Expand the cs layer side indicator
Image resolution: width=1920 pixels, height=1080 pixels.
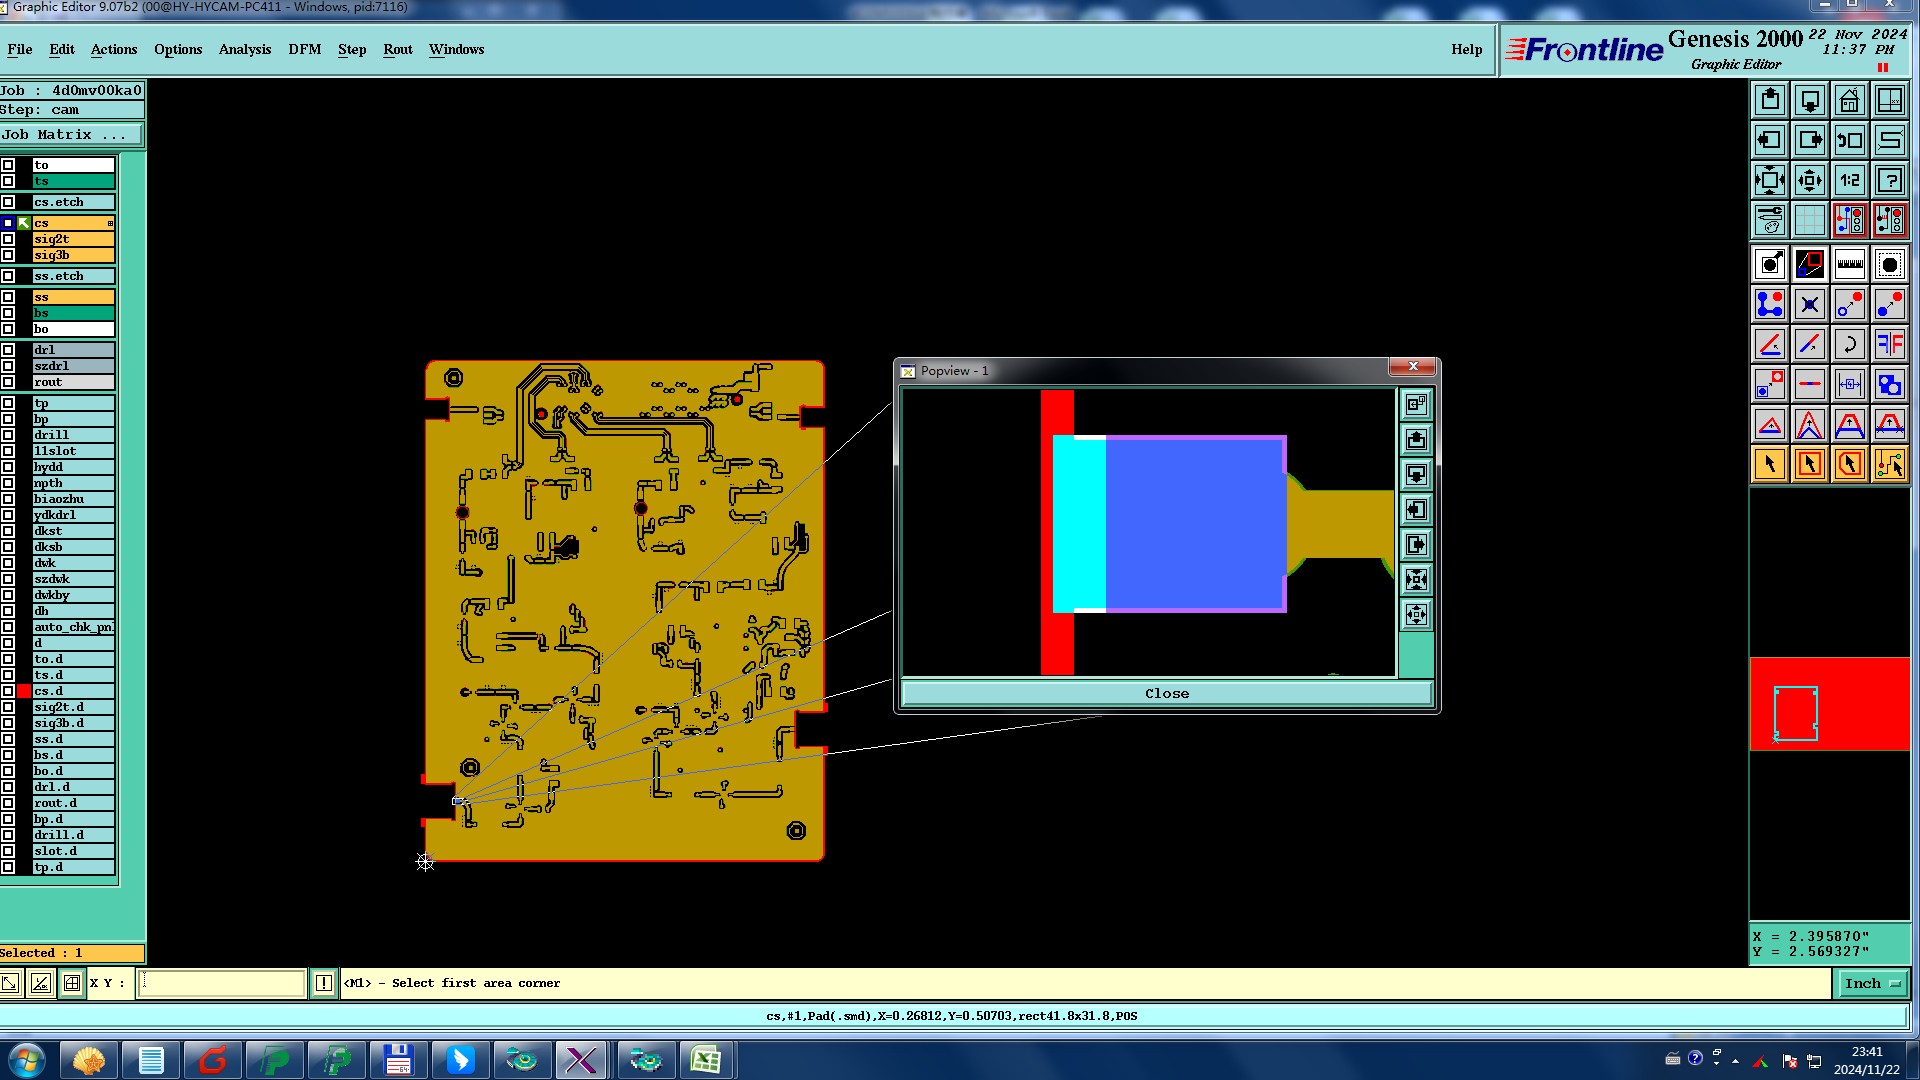110,223
